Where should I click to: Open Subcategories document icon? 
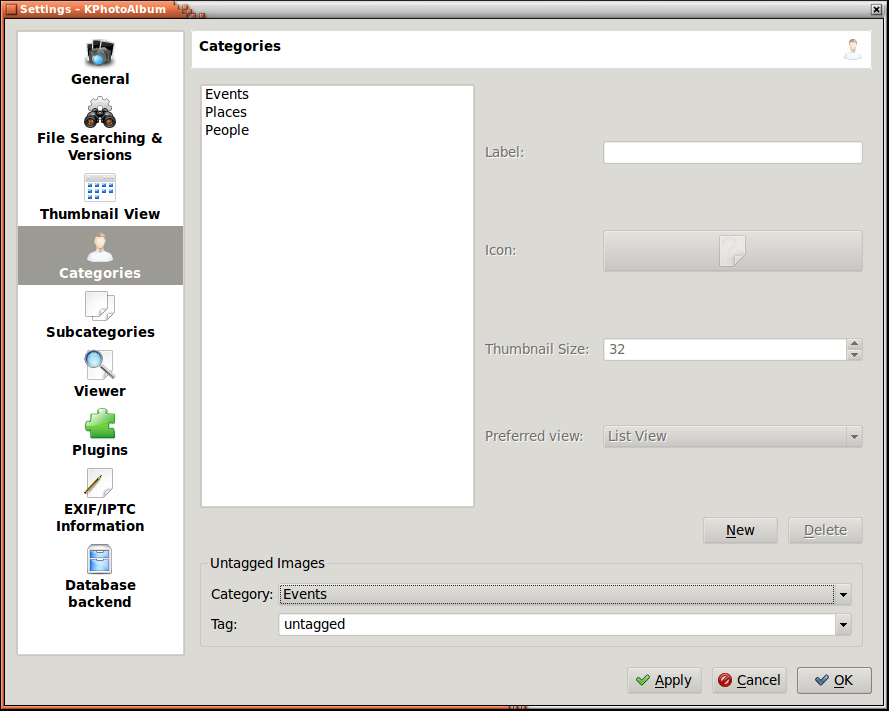[100, 306]
